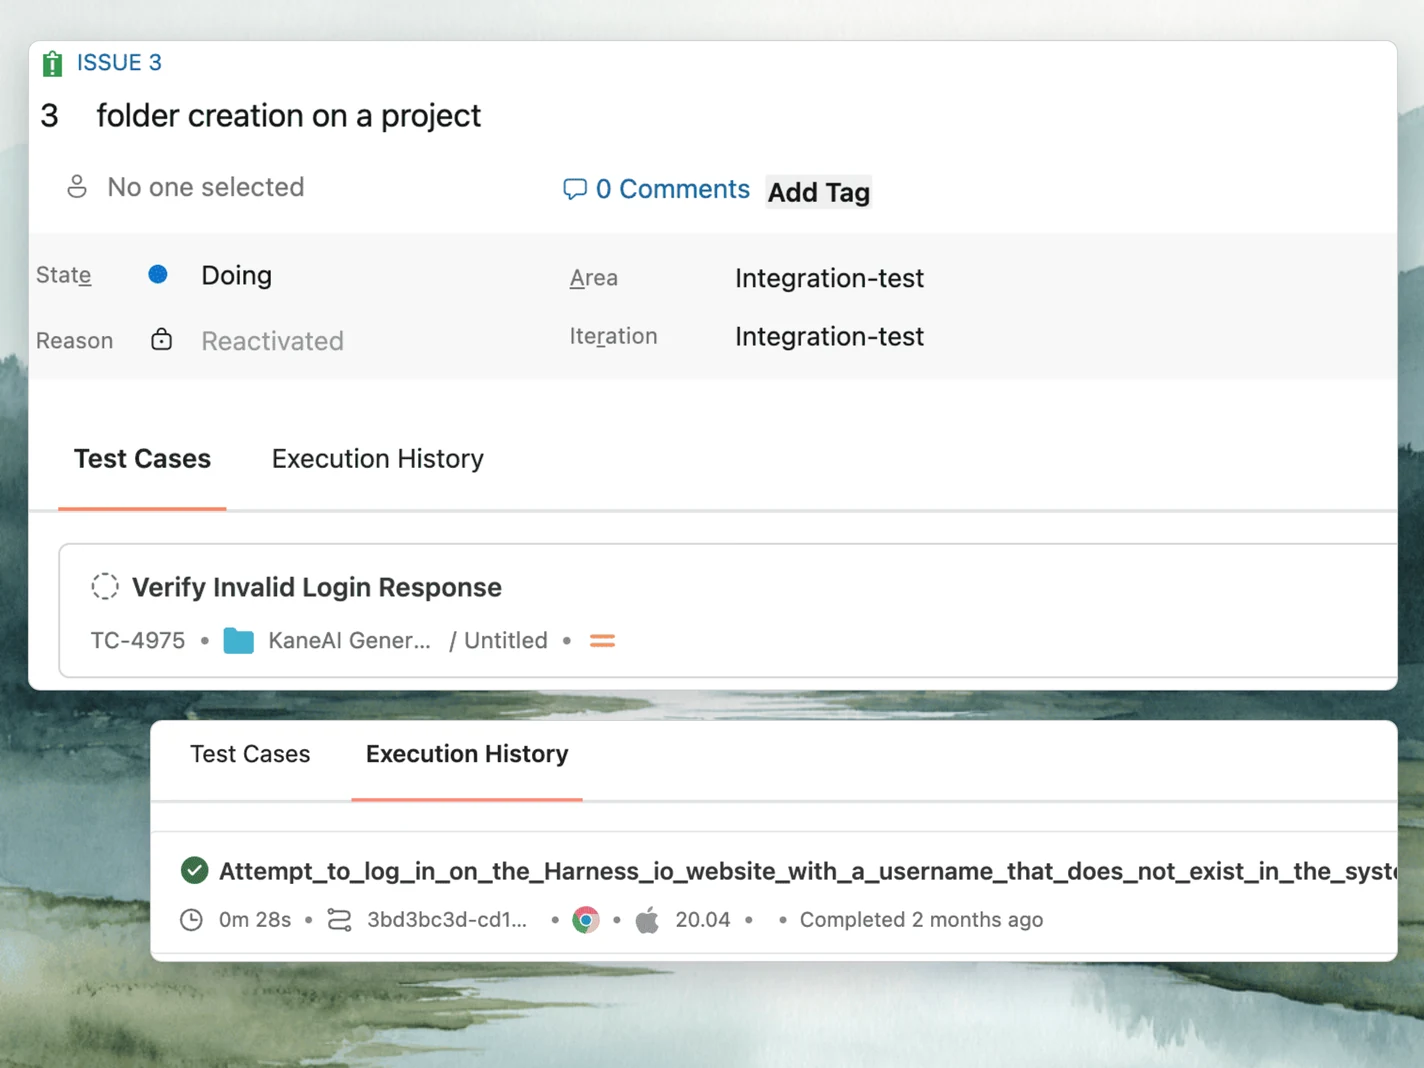Click the blue KaneAI folder icon

(x=238, y=640)
